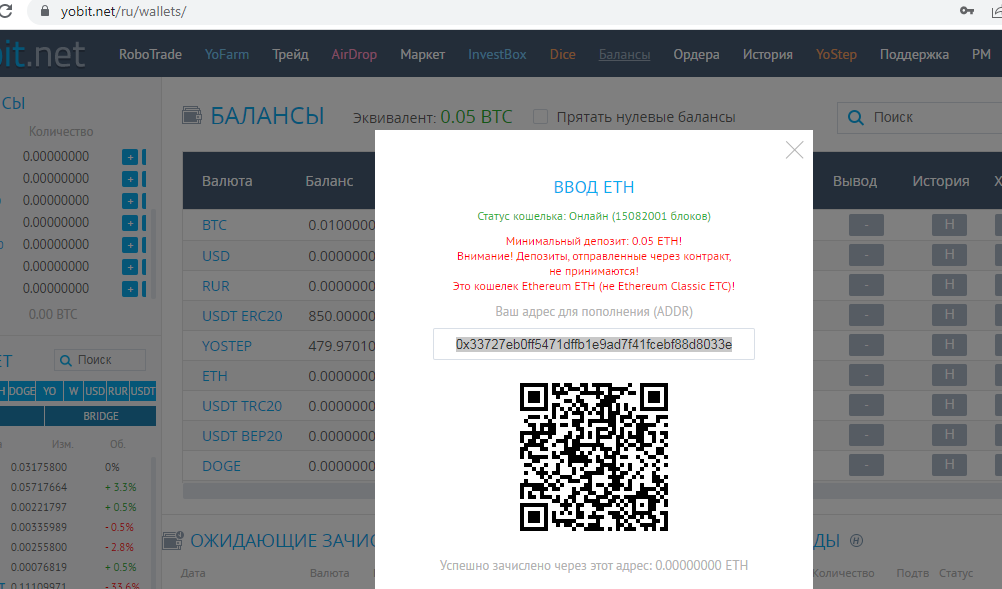1002x589 pixels.
Task: Open USDT TRC20 currency link
Action: 242,406
